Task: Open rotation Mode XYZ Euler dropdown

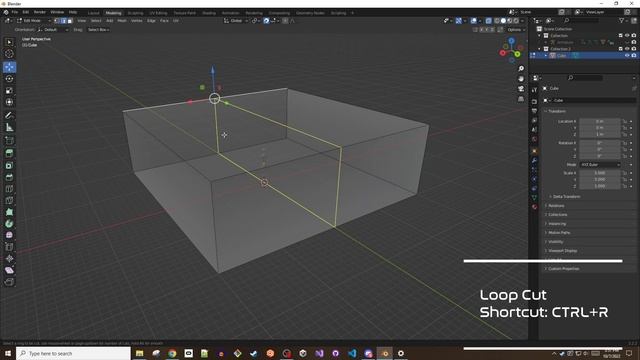Action: coord(600,164)
